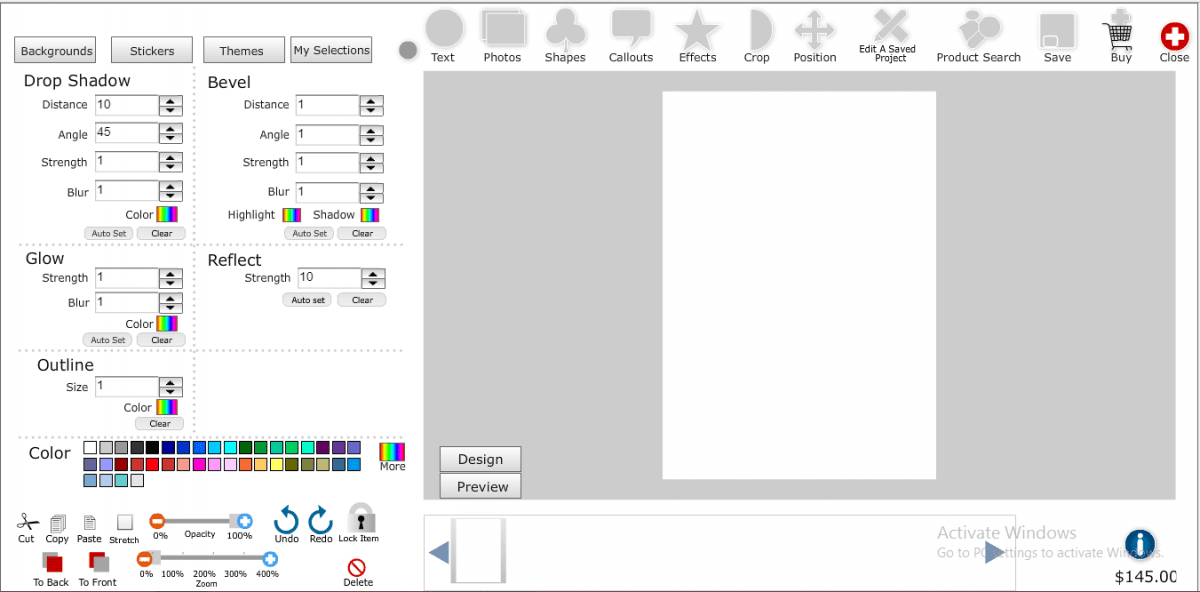Open the Shapes tool

tap(565, 30)
